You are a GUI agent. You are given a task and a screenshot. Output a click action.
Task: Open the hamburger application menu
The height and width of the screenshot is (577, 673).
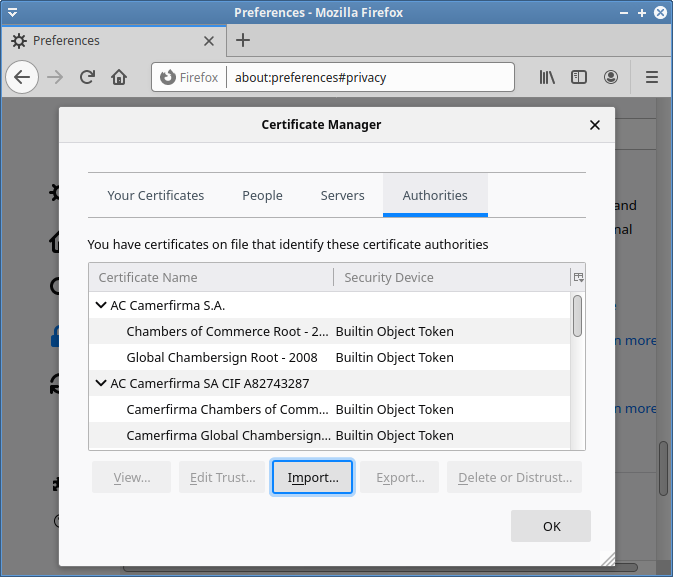[x=652, y=77]
